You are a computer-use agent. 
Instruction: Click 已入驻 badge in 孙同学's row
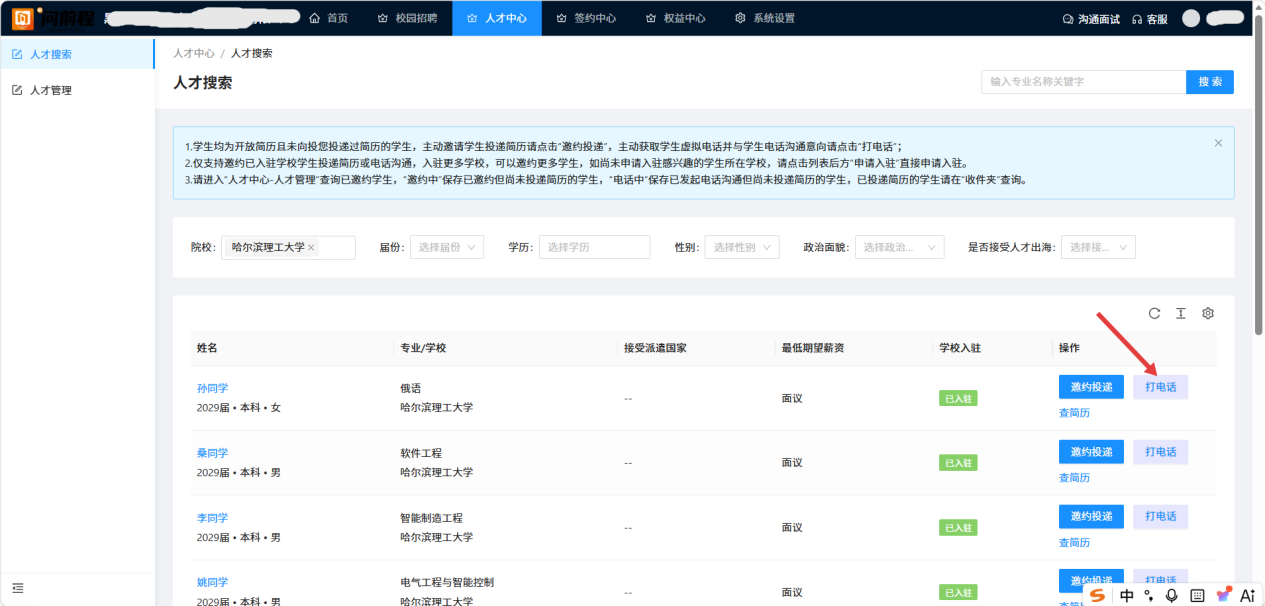click(x=958, y=398)
